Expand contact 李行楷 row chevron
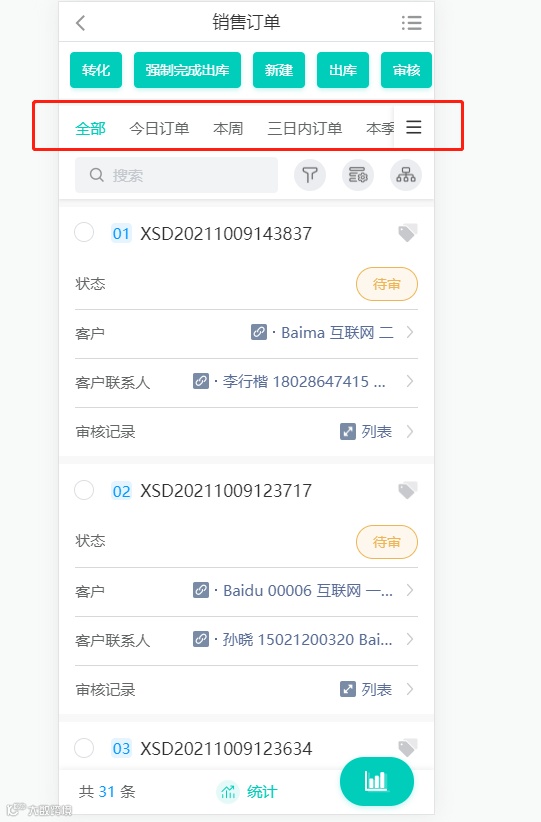 410,381
